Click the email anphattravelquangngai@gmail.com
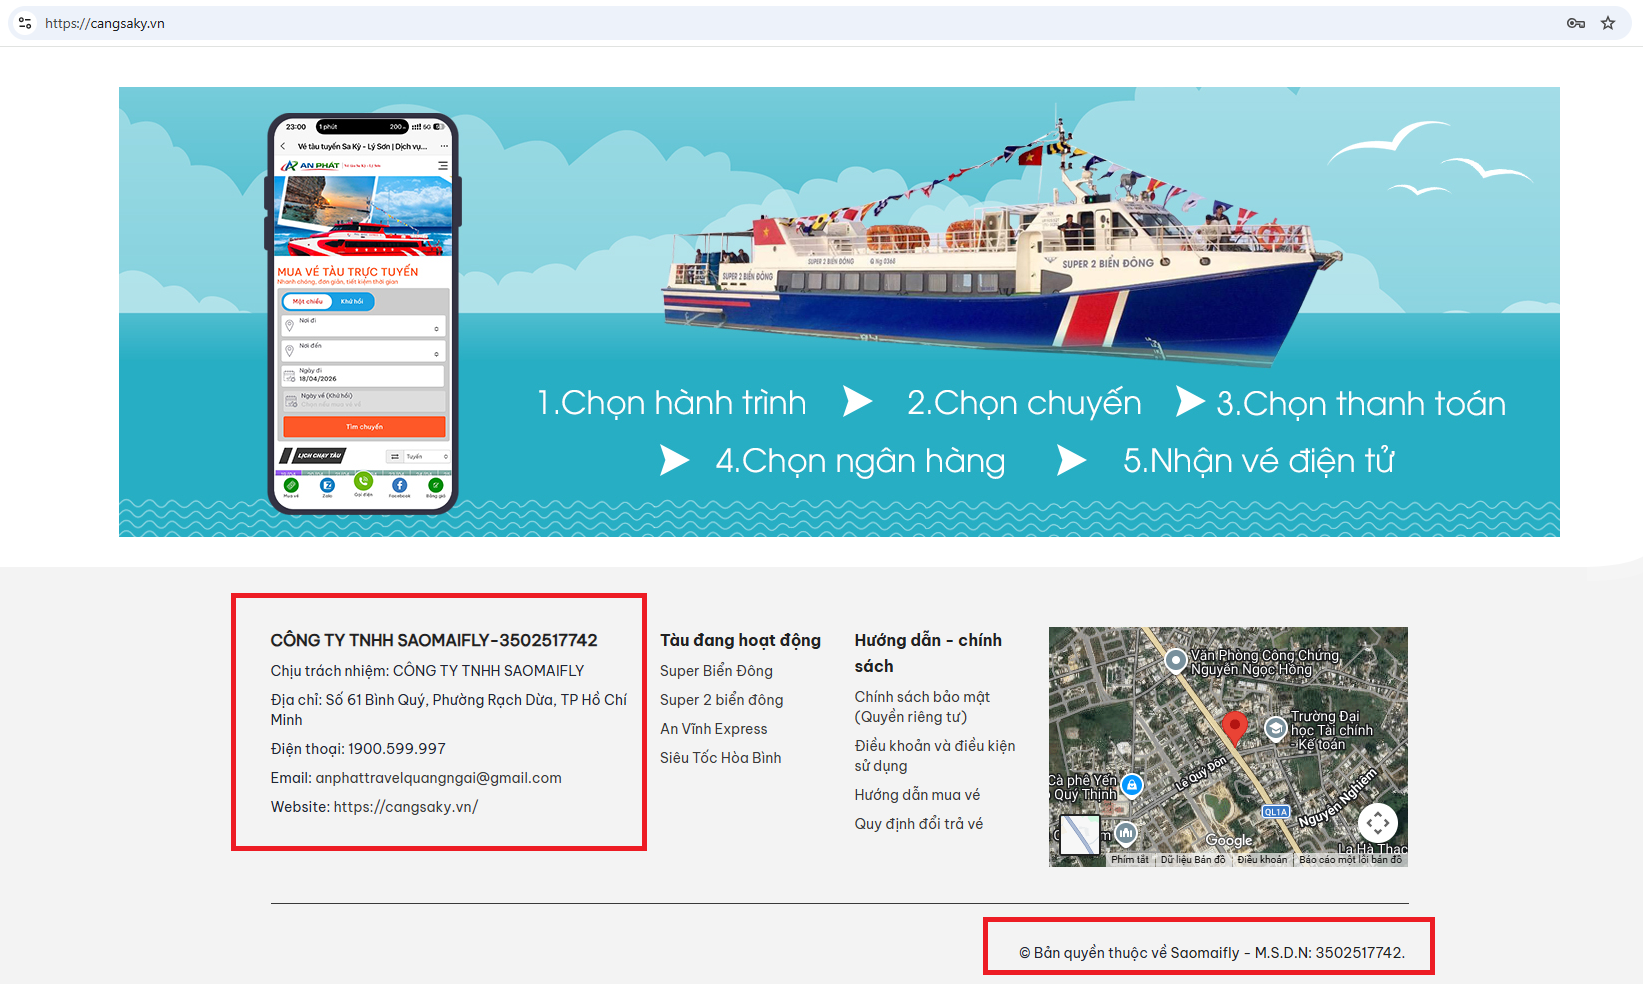This screenshot has width=1643, height=984. tap(439, 778)
